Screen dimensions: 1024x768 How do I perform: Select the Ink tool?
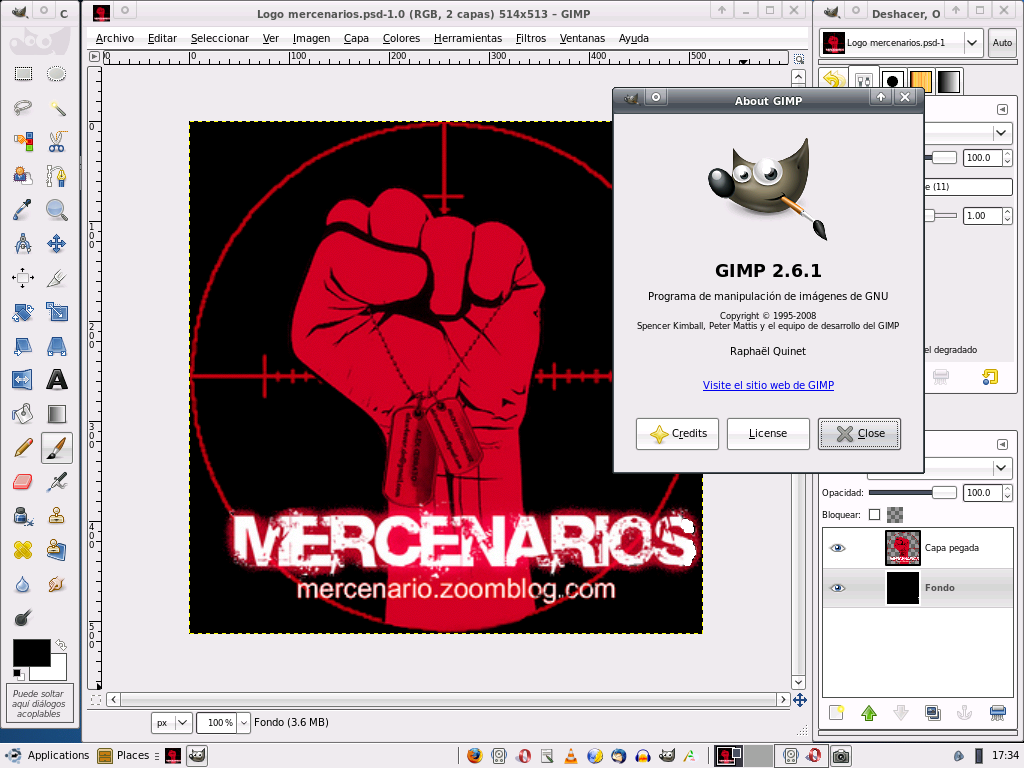tap(23, 516)
